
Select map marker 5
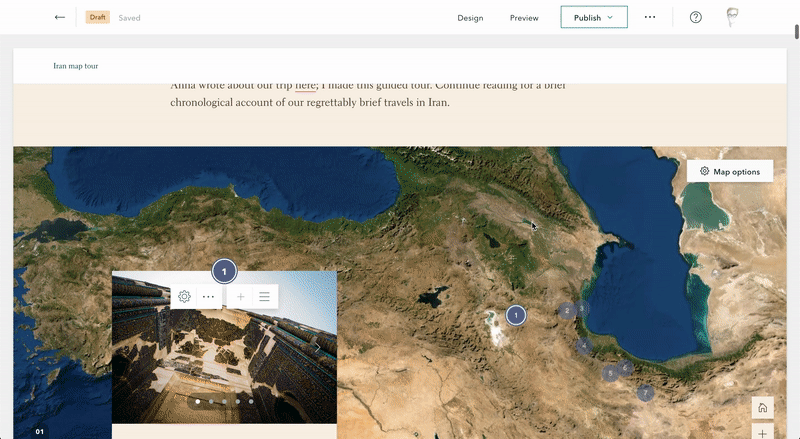pyautogui.click(x=610, y=374)
